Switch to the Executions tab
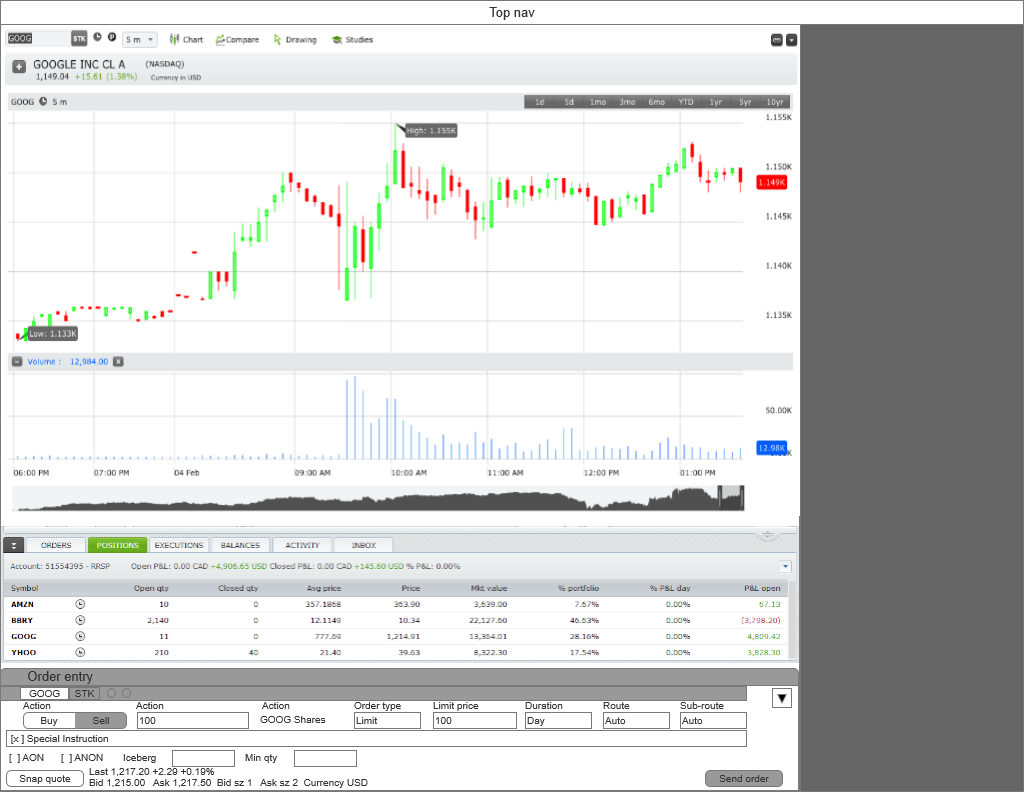The image size is (1024, 792). [x=179, y=545]
